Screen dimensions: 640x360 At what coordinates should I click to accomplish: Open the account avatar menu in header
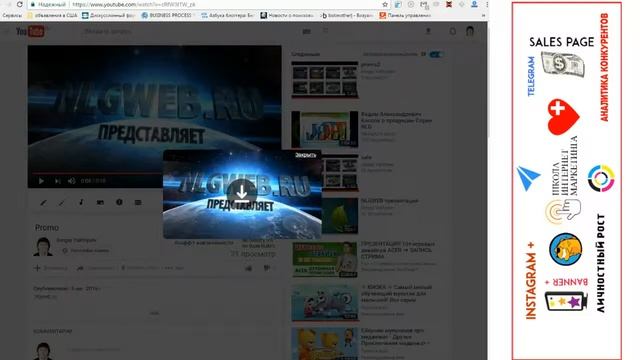click(x=470, y=31)
